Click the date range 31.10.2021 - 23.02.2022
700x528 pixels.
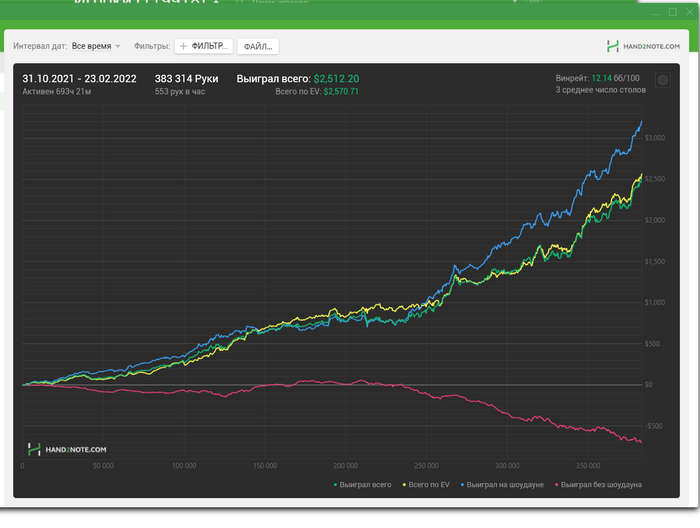pos(79,79)
